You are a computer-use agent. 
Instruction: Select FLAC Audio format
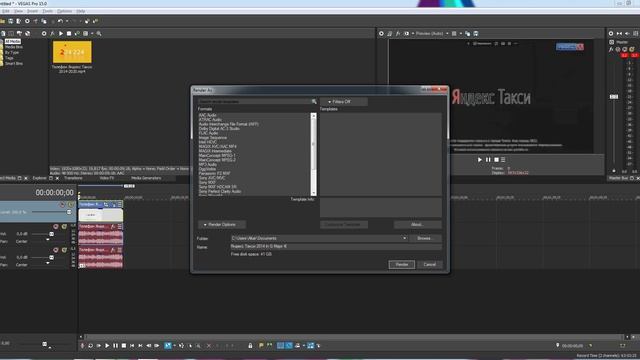point(209,133)
